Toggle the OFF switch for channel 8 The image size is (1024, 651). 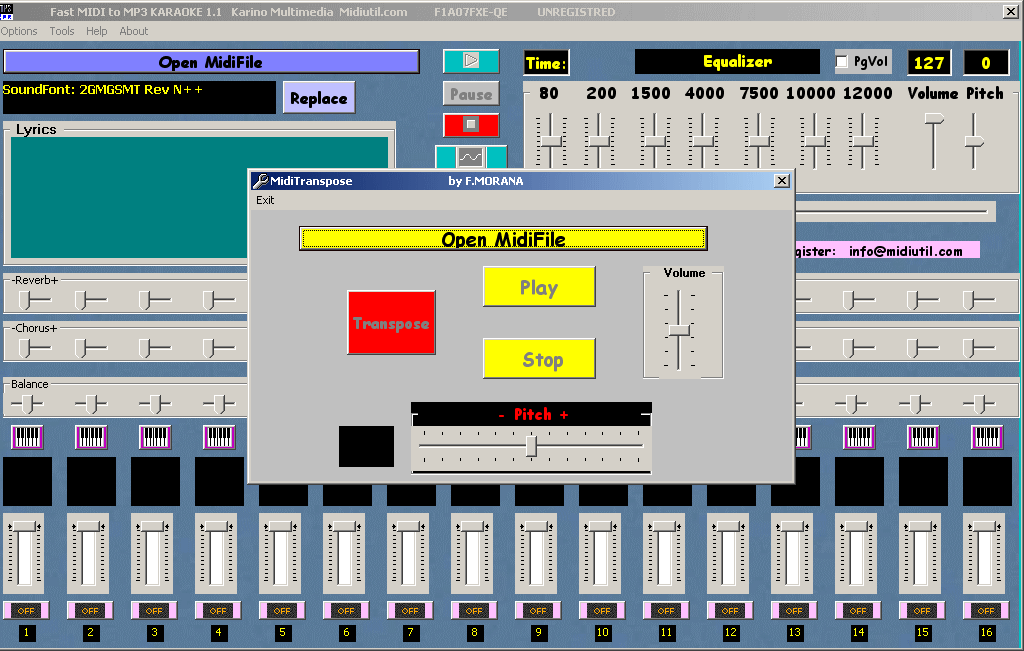coord(474,610)
